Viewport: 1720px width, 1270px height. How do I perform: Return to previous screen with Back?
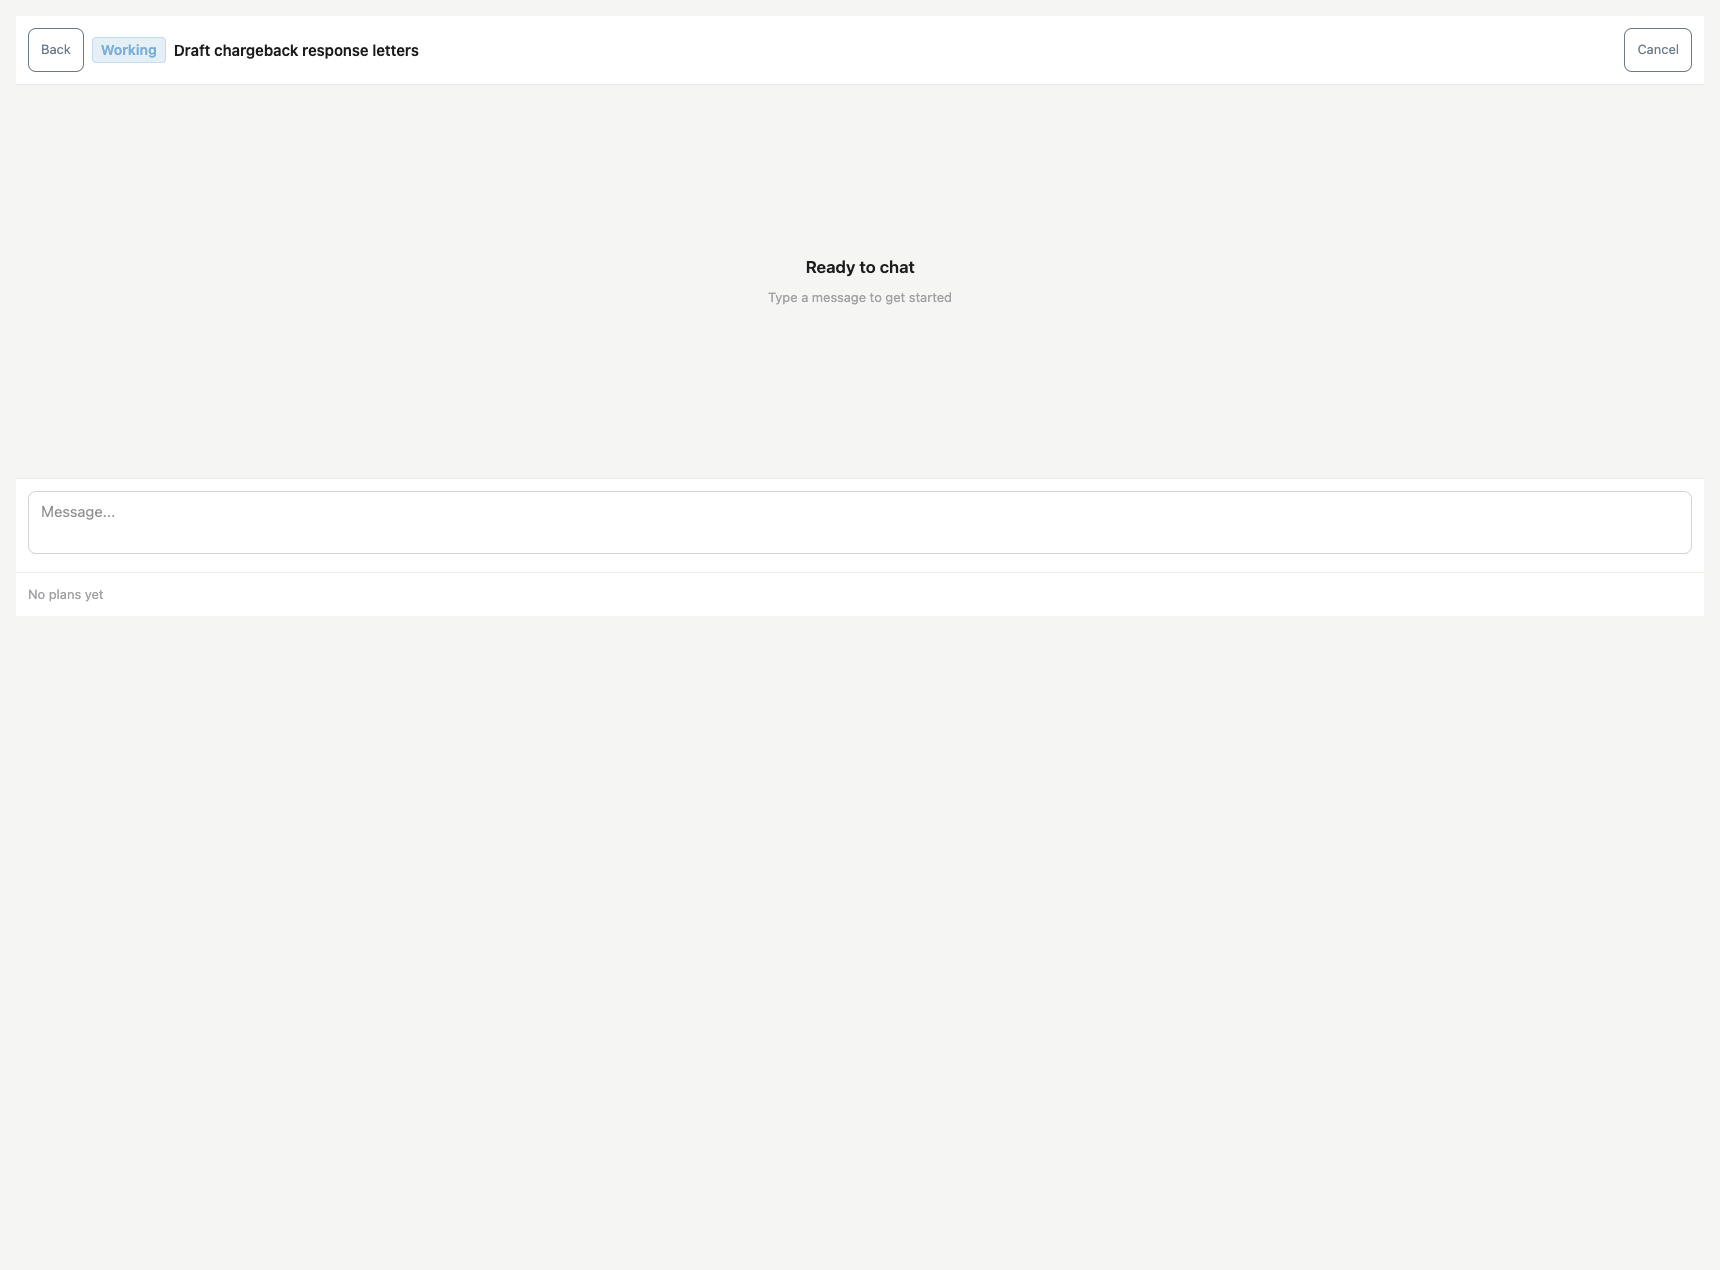pos(55,49)
